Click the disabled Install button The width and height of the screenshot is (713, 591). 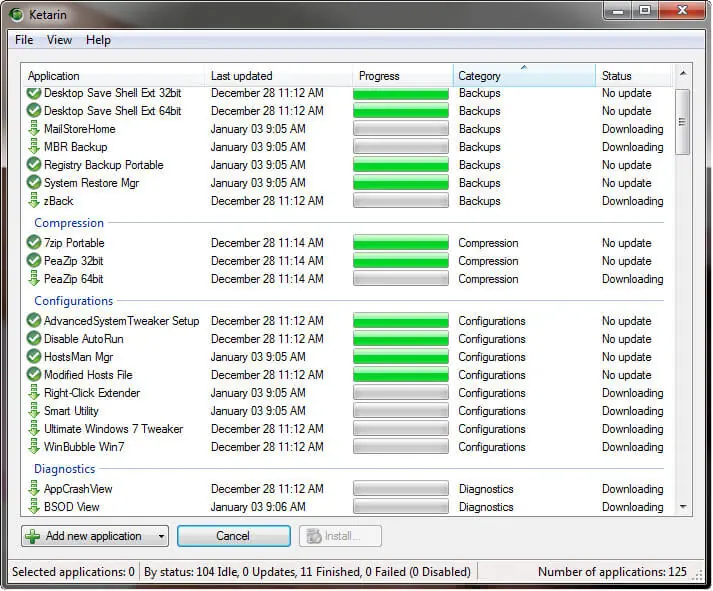pos(340,536)
